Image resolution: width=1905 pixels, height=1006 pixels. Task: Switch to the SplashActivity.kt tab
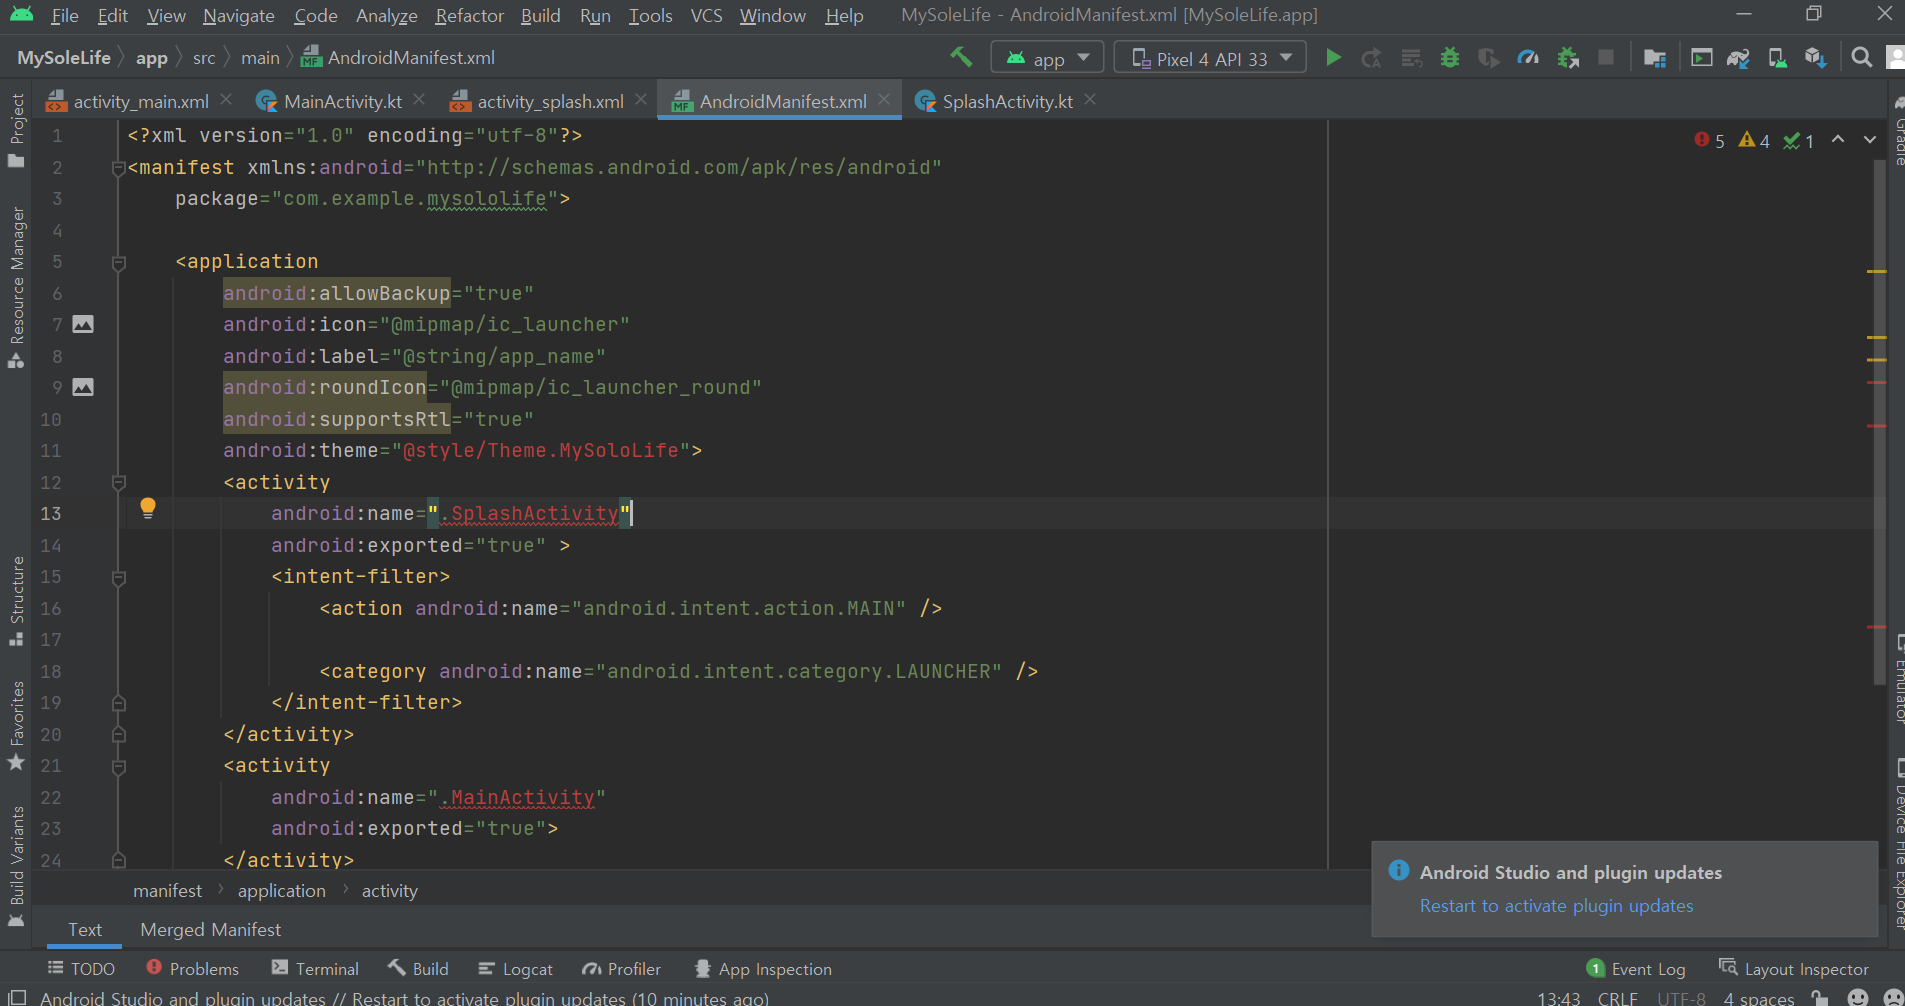[1006, 101]
